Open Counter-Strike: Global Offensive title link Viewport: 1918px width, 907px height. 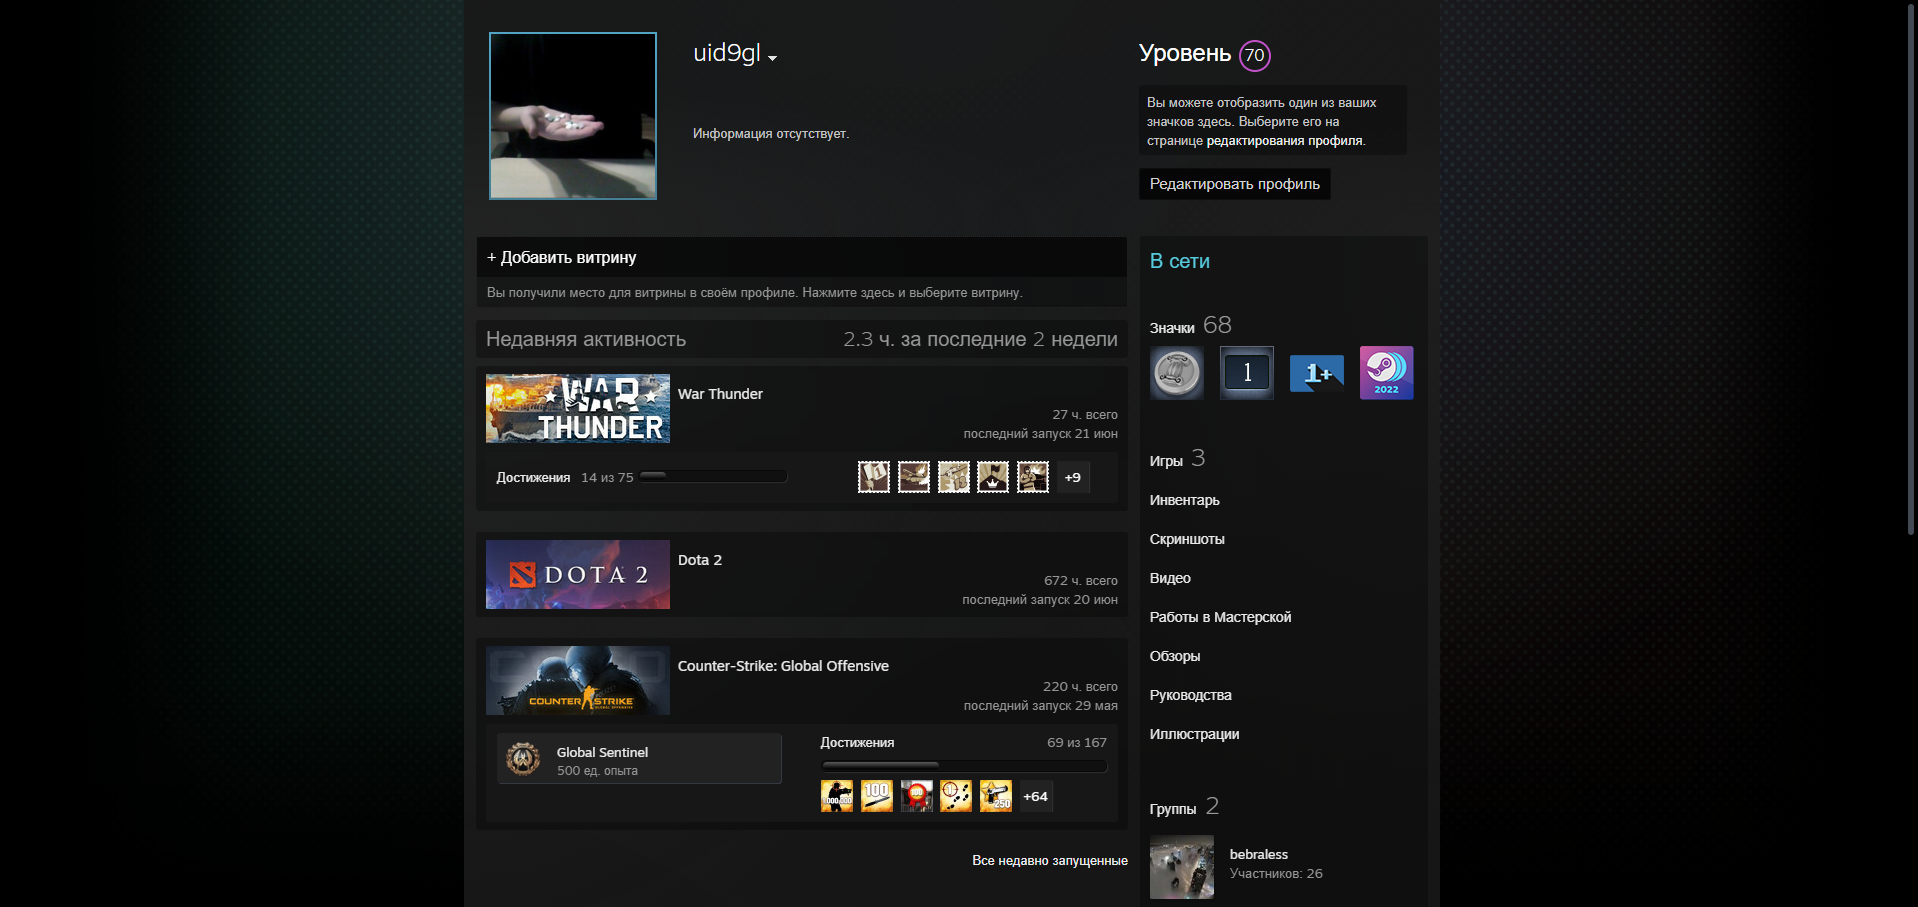(x=783, y=666)
